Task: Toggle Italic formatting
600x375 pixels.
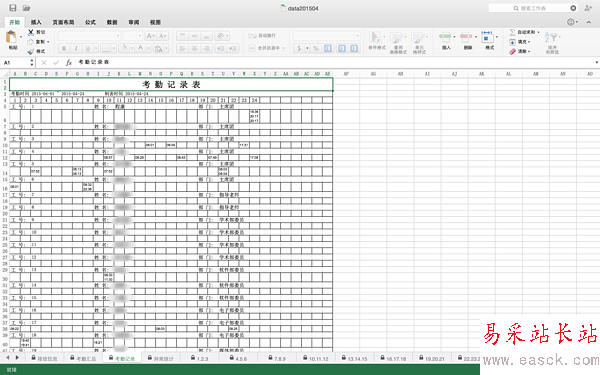Action: pyautogui.click(x=76, y=48)
